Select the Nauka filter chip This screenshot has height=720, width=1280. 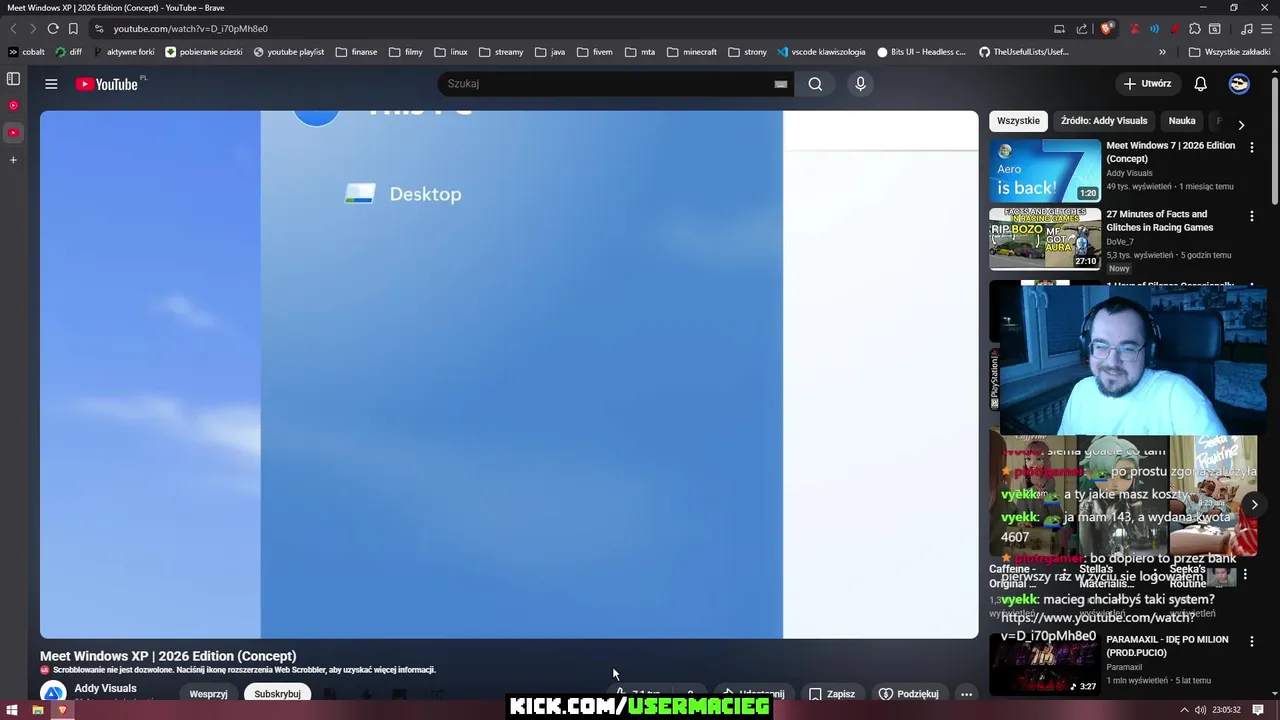[x=1182, y=121]
